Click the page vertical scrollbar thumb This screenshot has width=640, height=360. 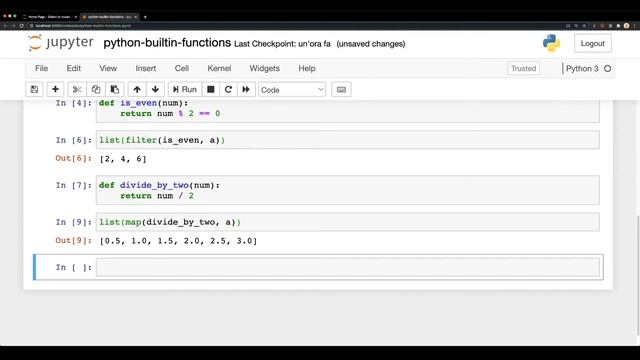click(x=638, y=276)
